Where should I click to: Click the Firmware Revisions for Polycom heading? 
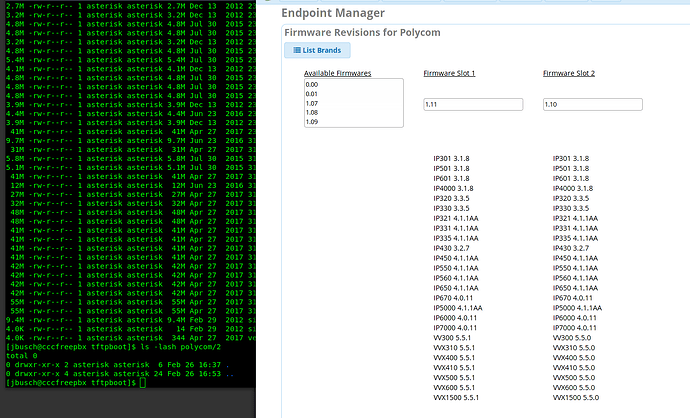coord(362,33)
